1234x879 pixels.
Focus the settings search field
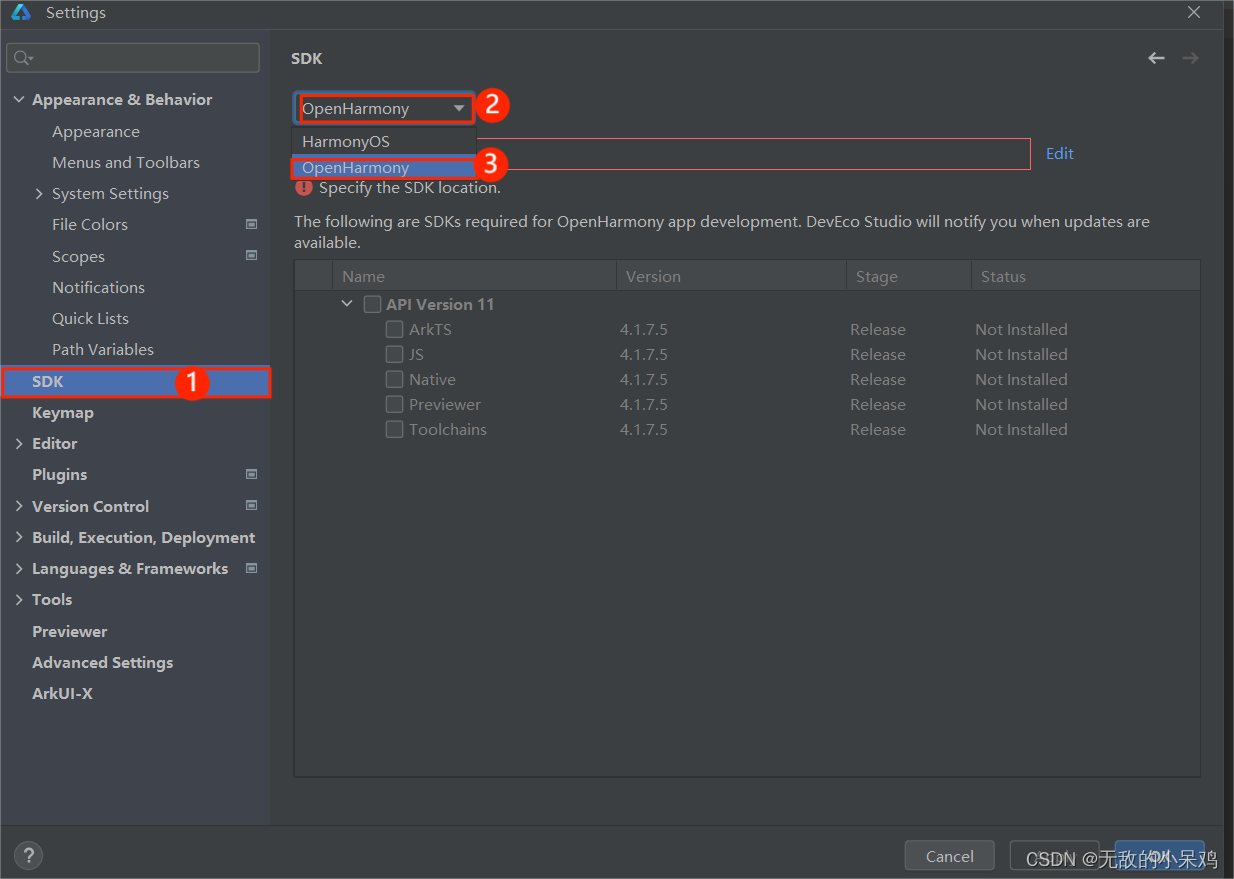click(x=133, y=58)
